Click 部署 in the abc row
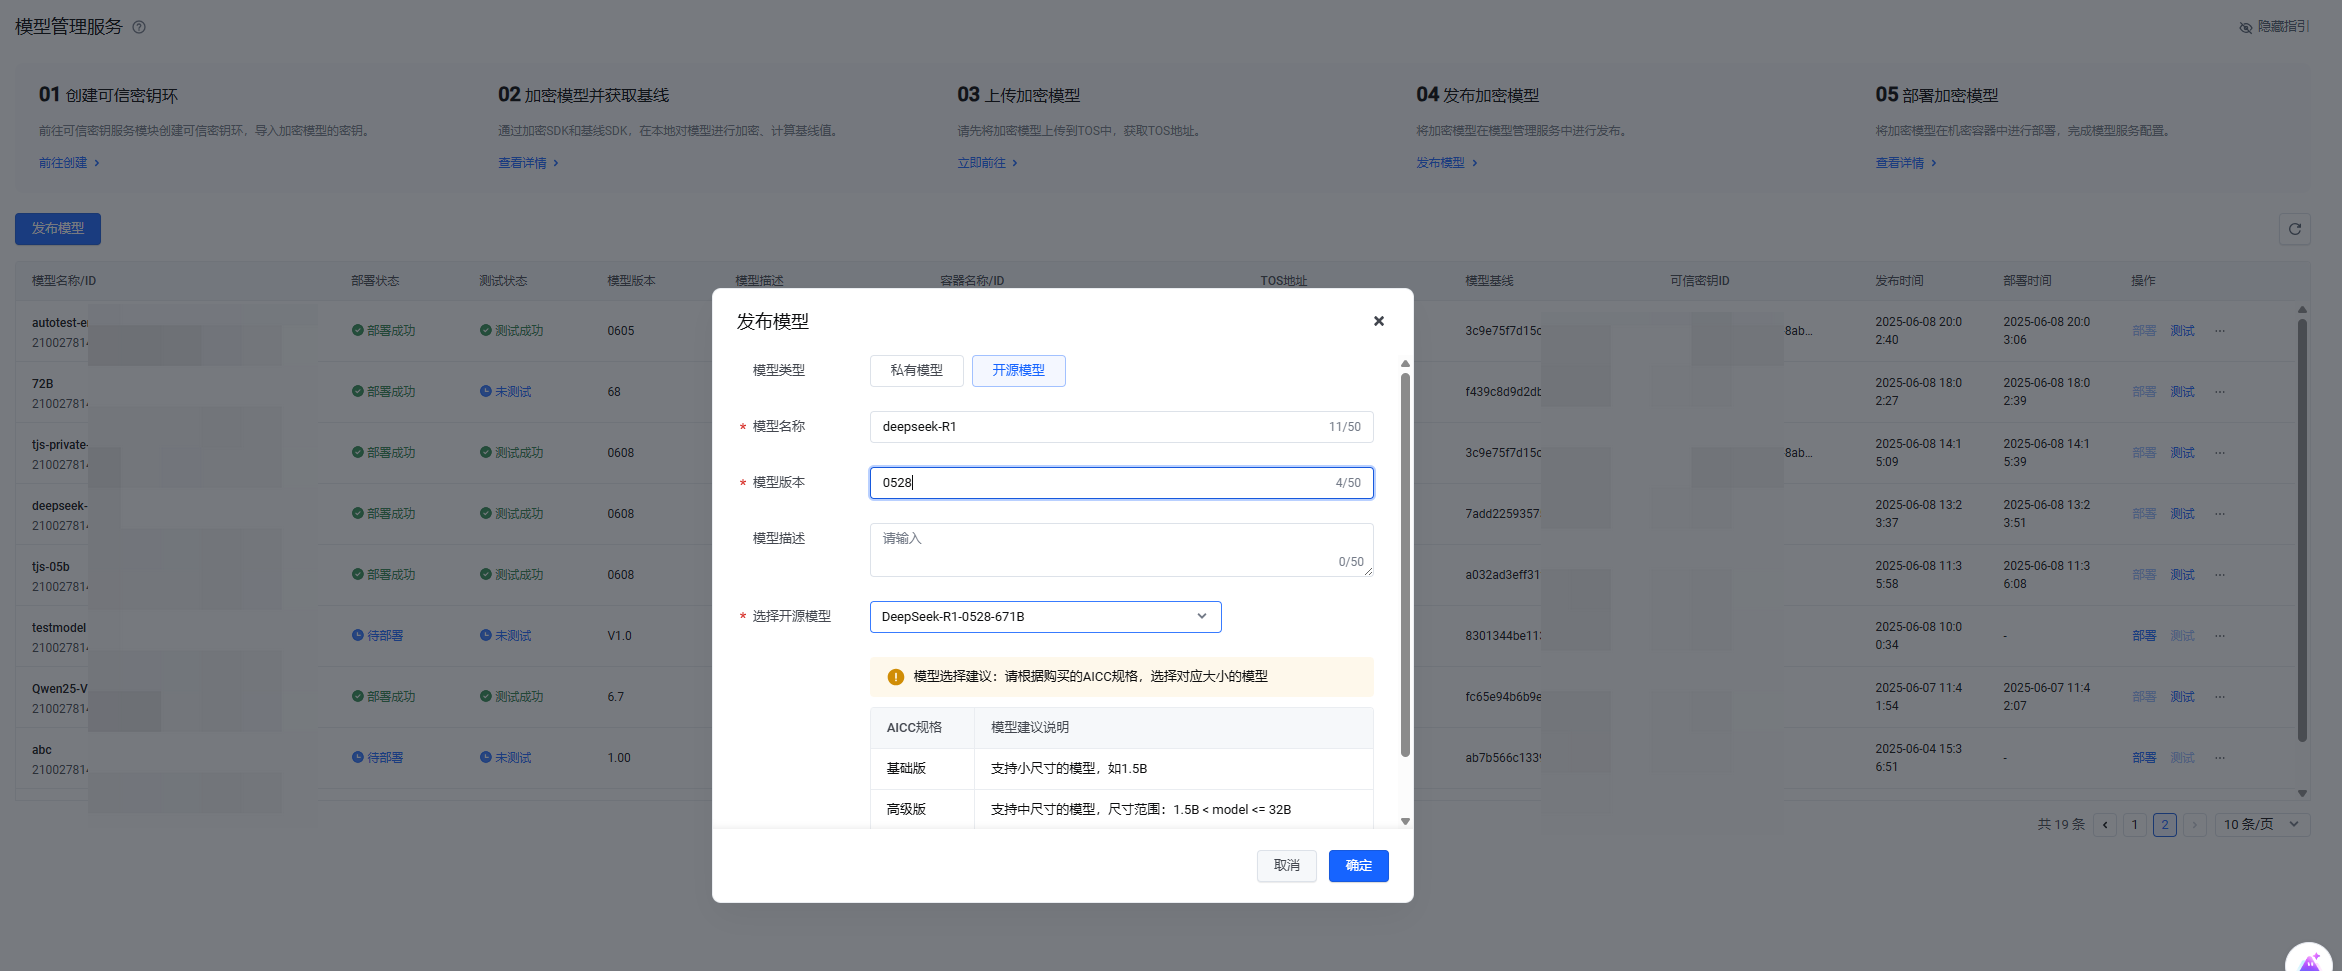 coord(2144,758)
